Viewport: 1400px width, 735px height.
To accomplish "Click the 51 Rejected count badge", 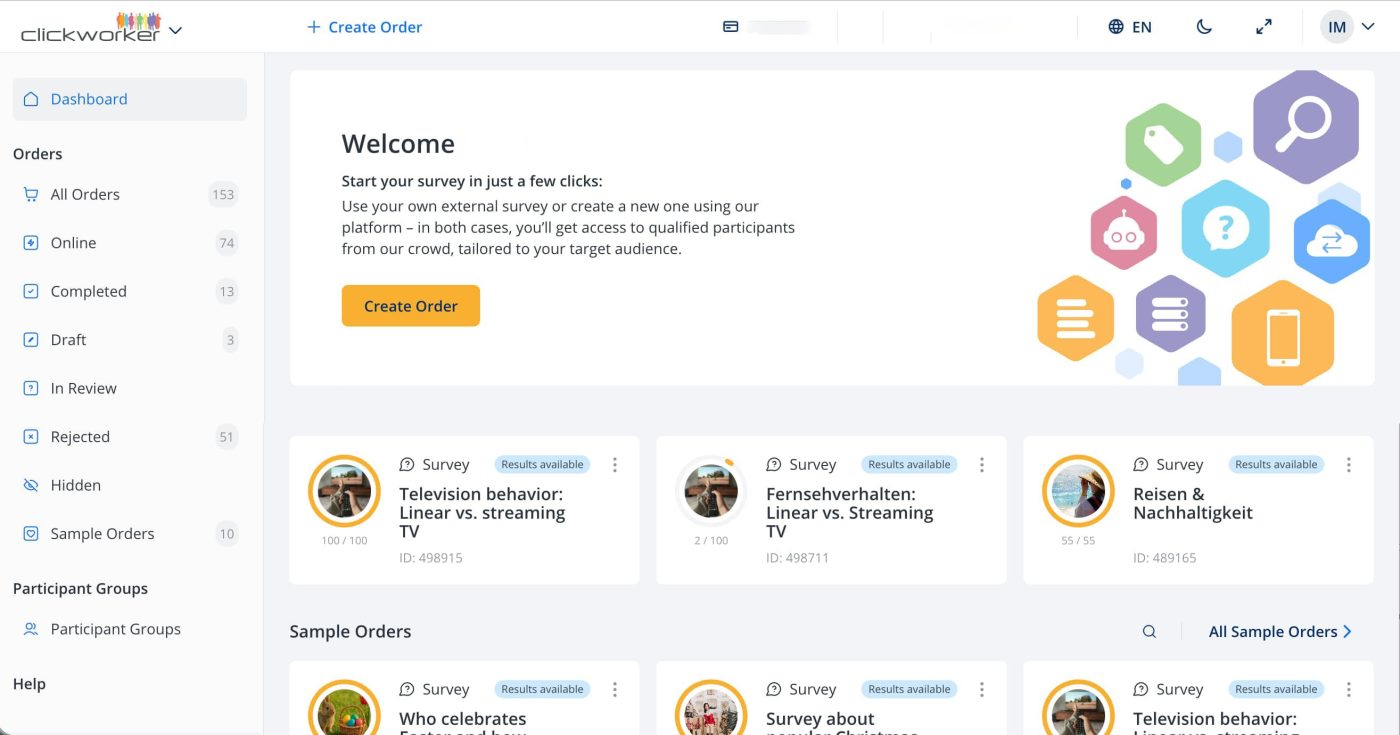I will [227, 437].
